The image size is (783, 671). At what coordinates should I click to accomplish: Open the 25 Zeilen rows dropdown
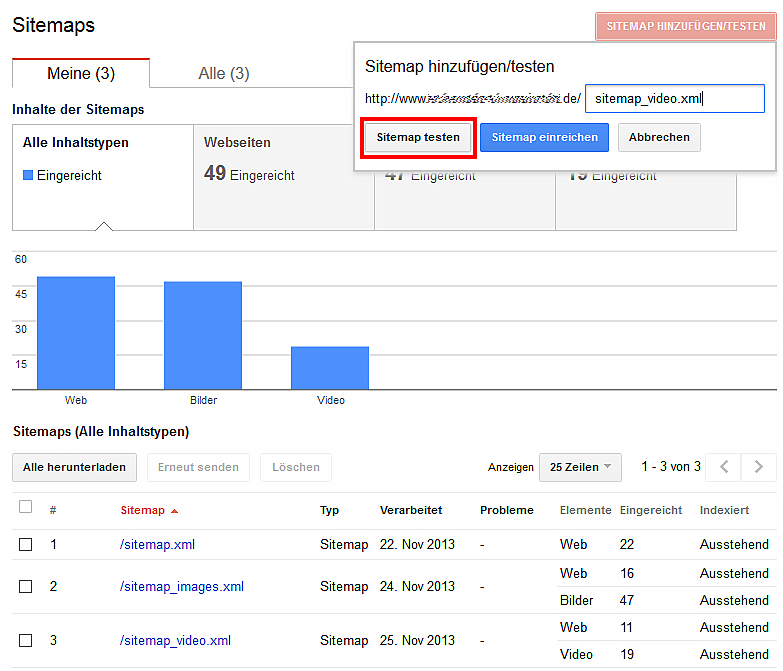tap(580, 467)
